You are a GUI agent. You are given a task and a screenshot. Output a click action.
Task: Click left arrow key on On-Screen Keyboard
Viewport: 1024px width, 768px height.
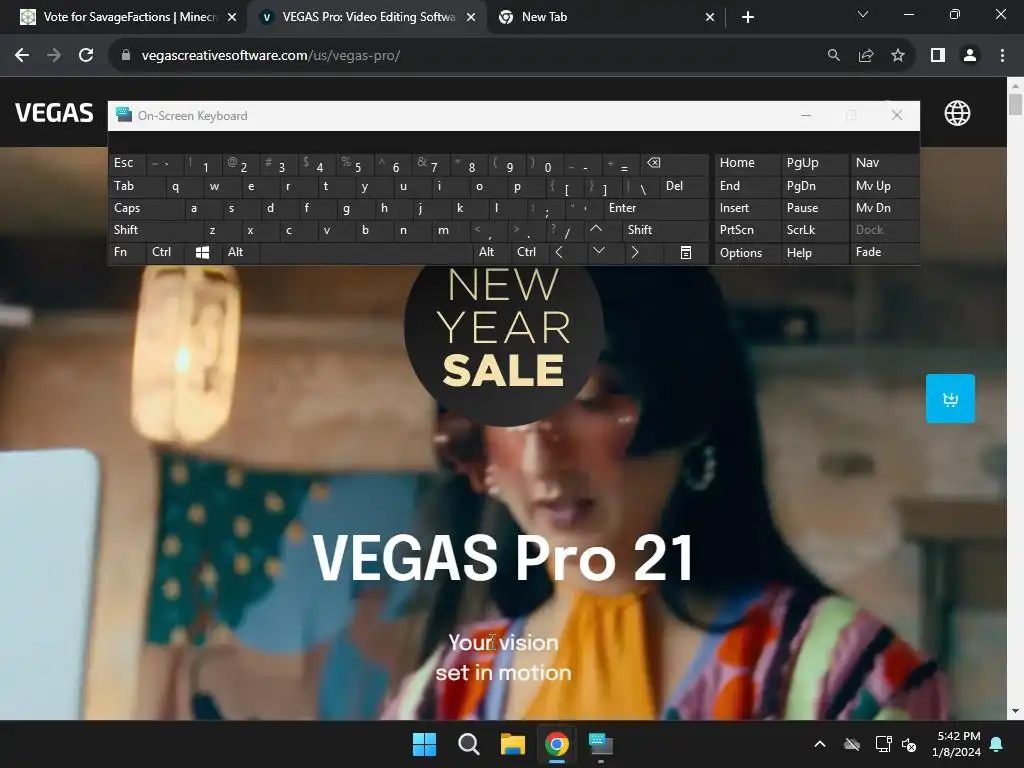click(x=559, y=252)
